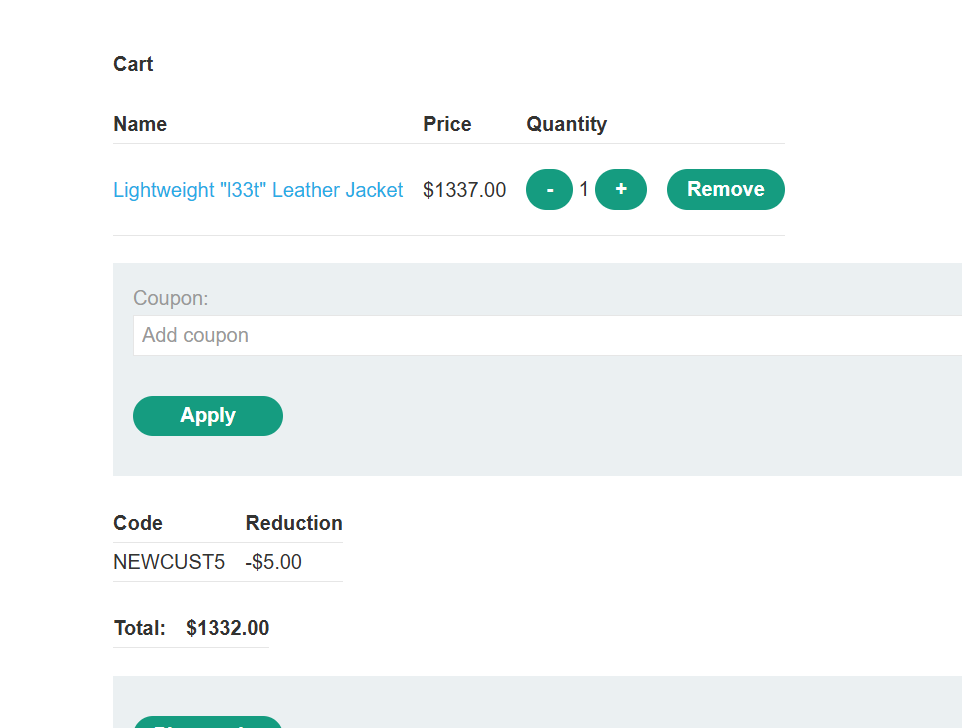Click the Reduction column header
The width and height of the screenshot is (962, 728).
[294, 523]
